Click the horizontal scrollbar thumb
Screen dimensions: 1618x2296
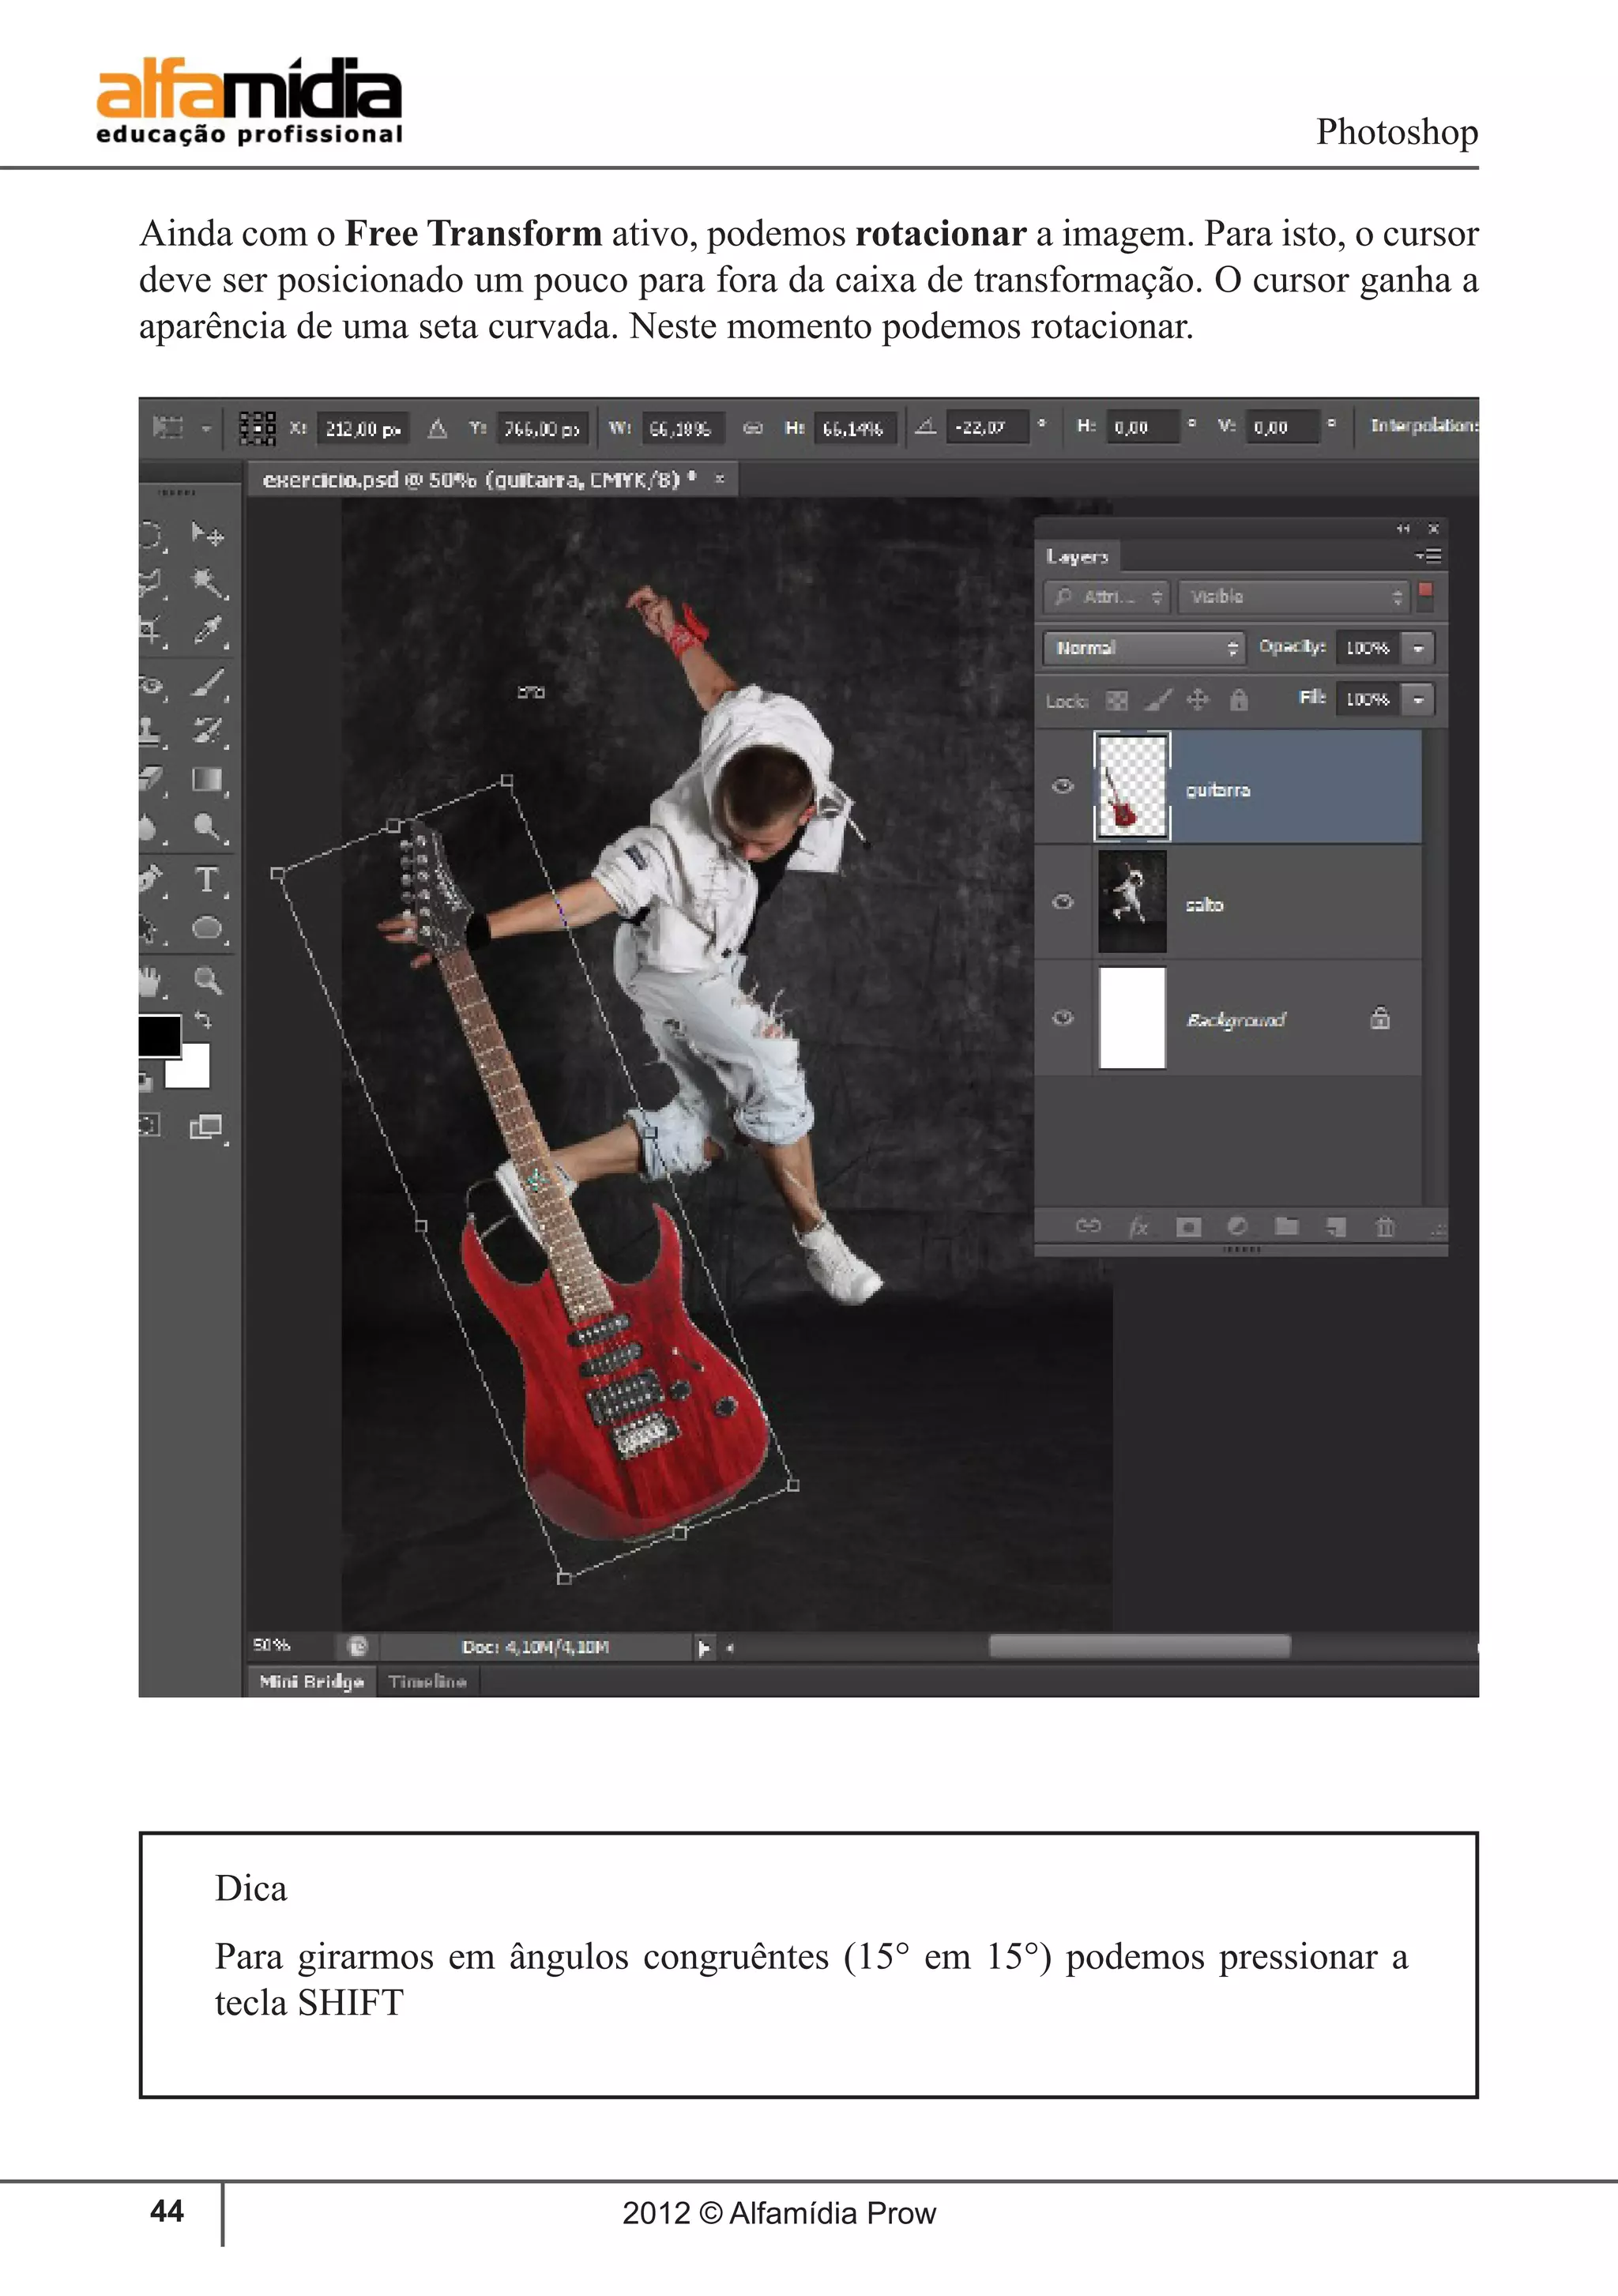click(x=1139, y=1646)
